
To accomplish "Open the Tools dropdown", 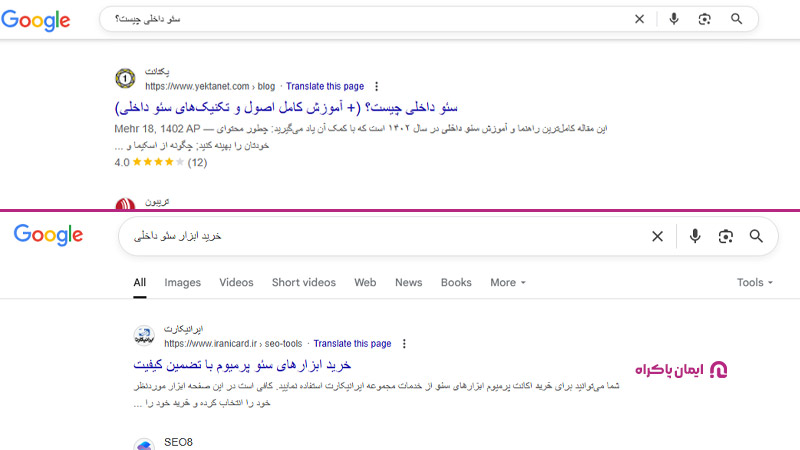I will point(755,283).
